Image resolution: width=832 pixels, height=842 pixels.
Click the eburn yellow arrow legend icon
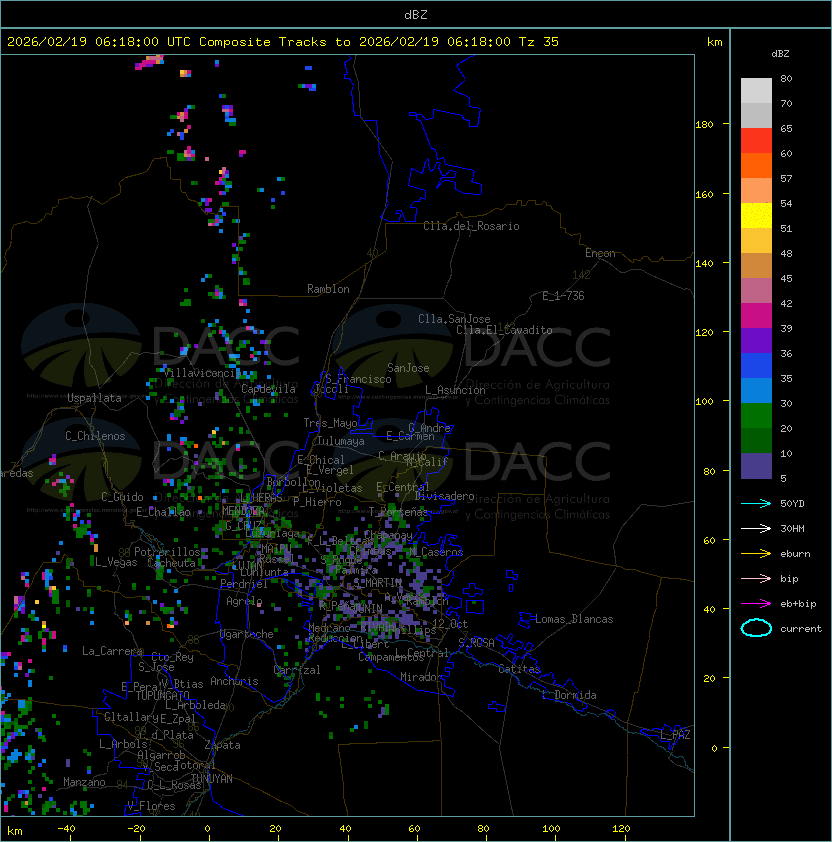pyautogui.click(x=756, y=554)
